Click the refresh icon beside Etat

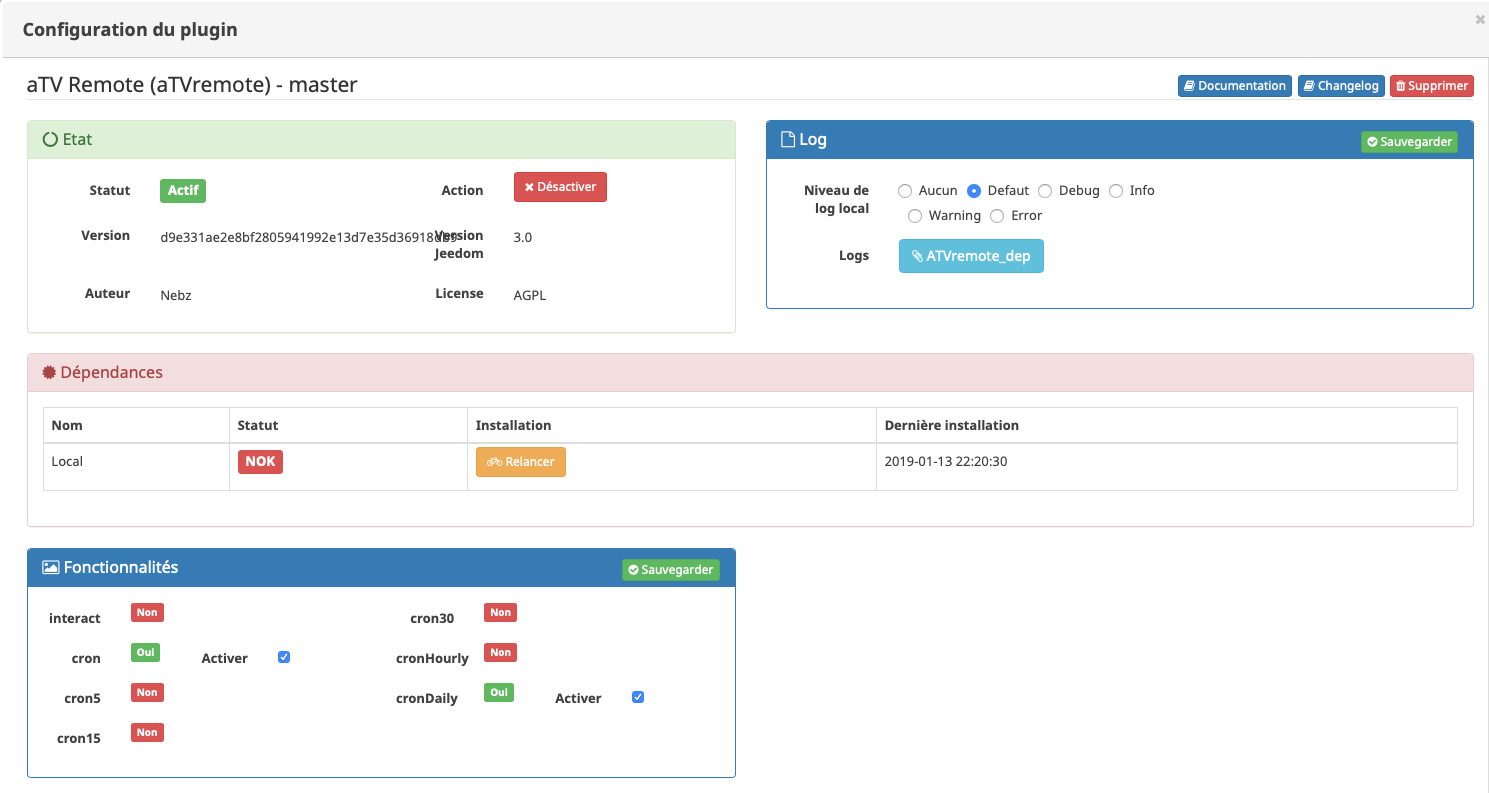click(50, 140)
